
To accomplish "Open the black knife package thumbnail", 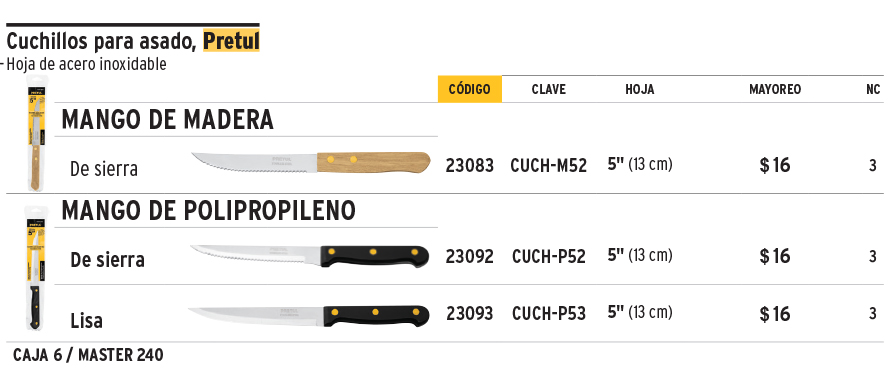I will click(x=35, y=269).
